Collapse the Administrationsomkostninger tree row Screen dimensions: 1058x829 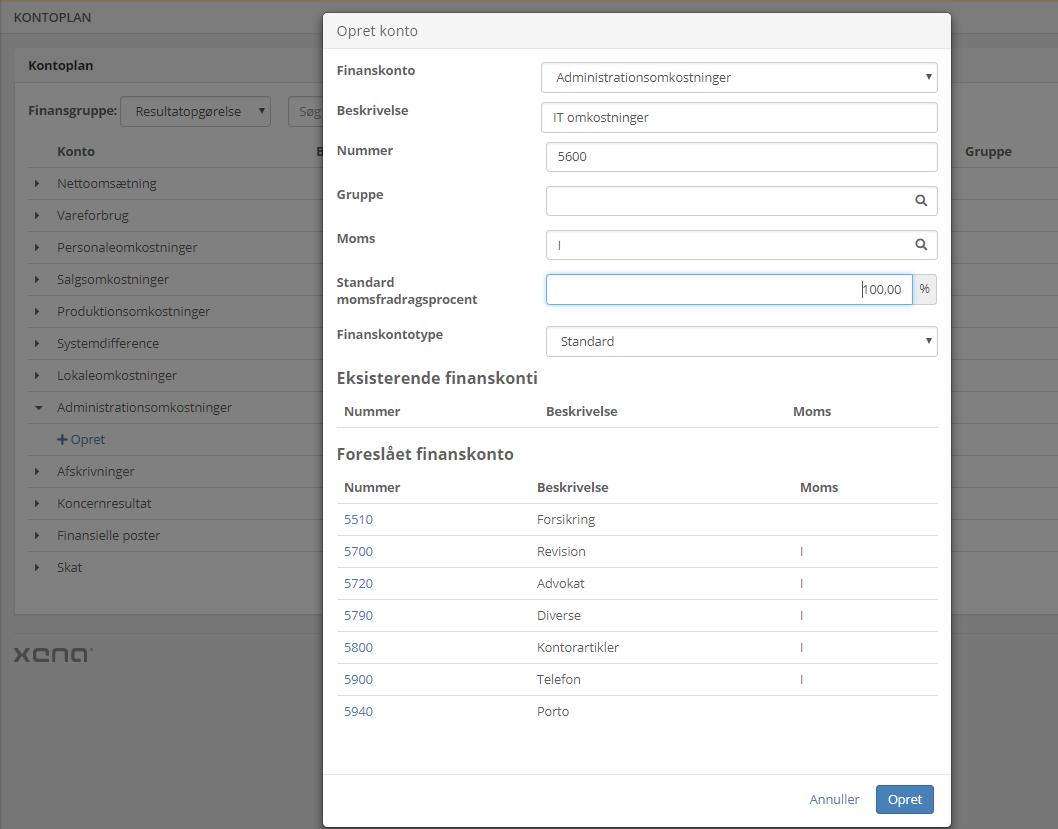click(37, 408)
